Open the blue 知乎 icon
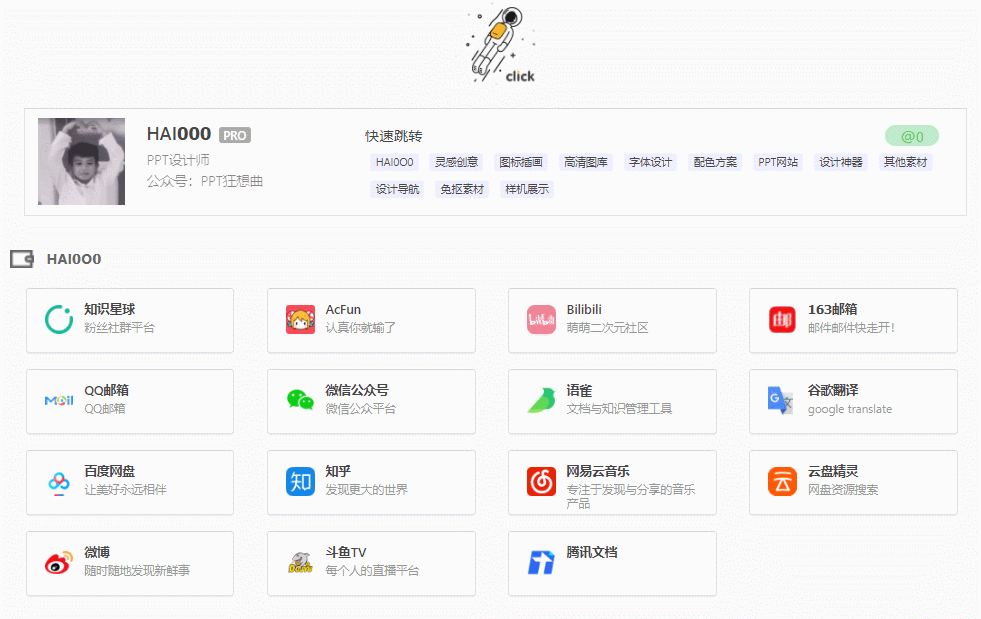This screenshot has width=981, height=619. (x=300, y=482)
